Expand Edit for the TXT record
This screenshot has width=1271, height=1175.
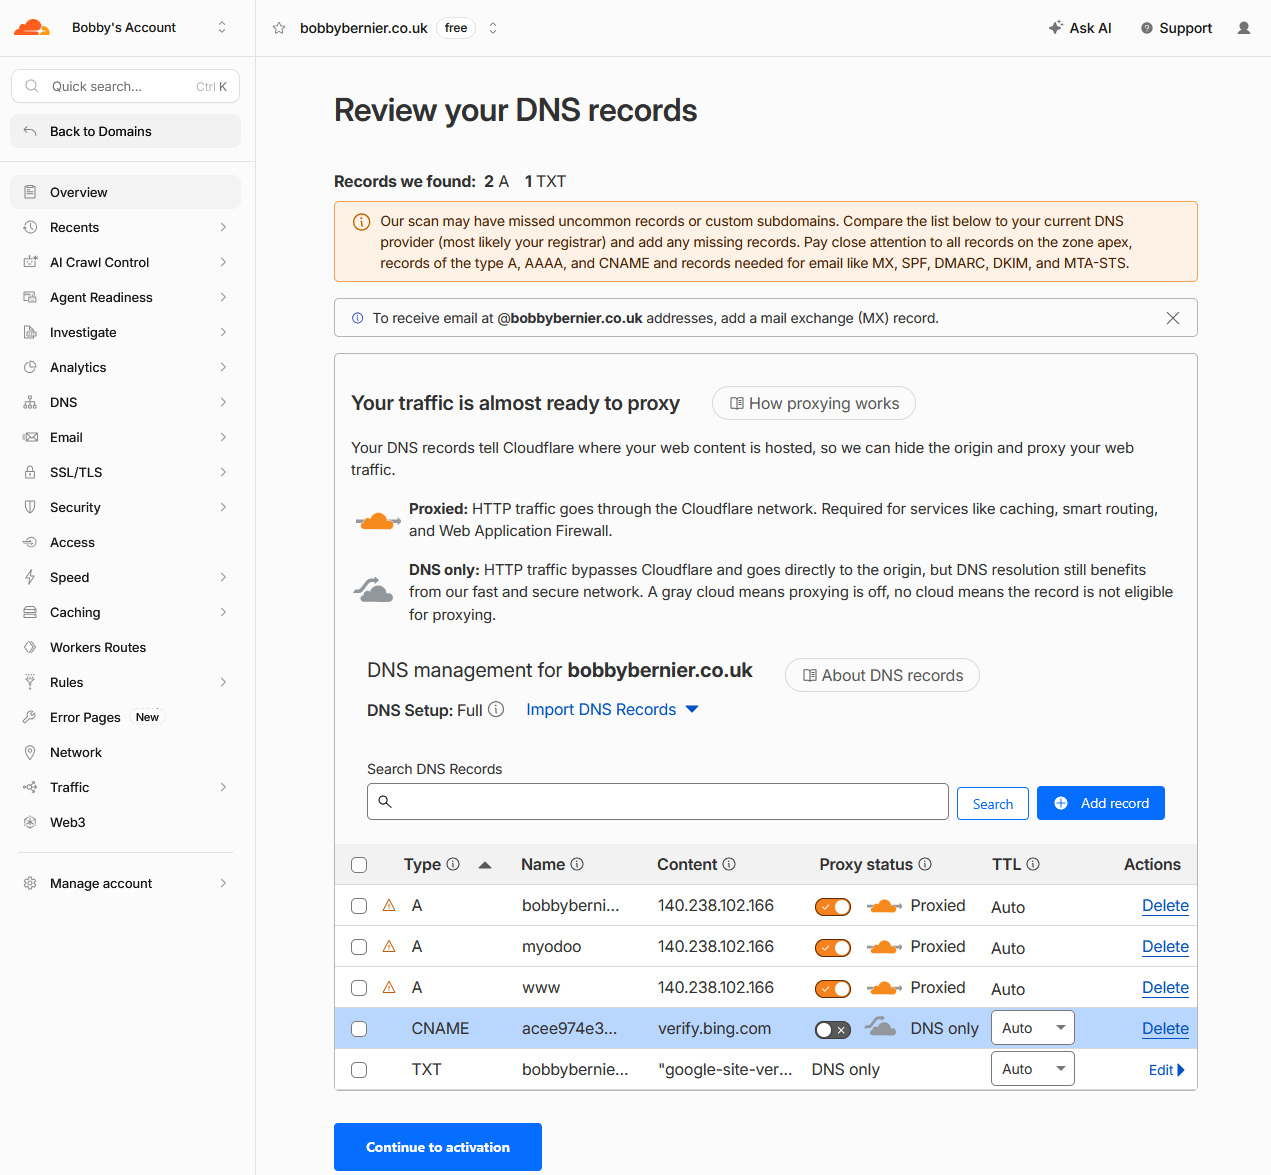1166,1070
